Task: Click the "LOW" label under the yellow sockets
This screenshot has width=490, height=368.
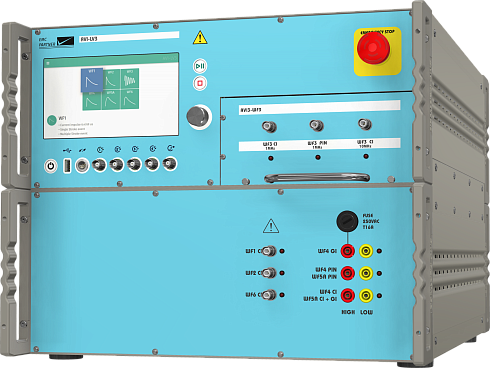Action: (x=366, y=312)
